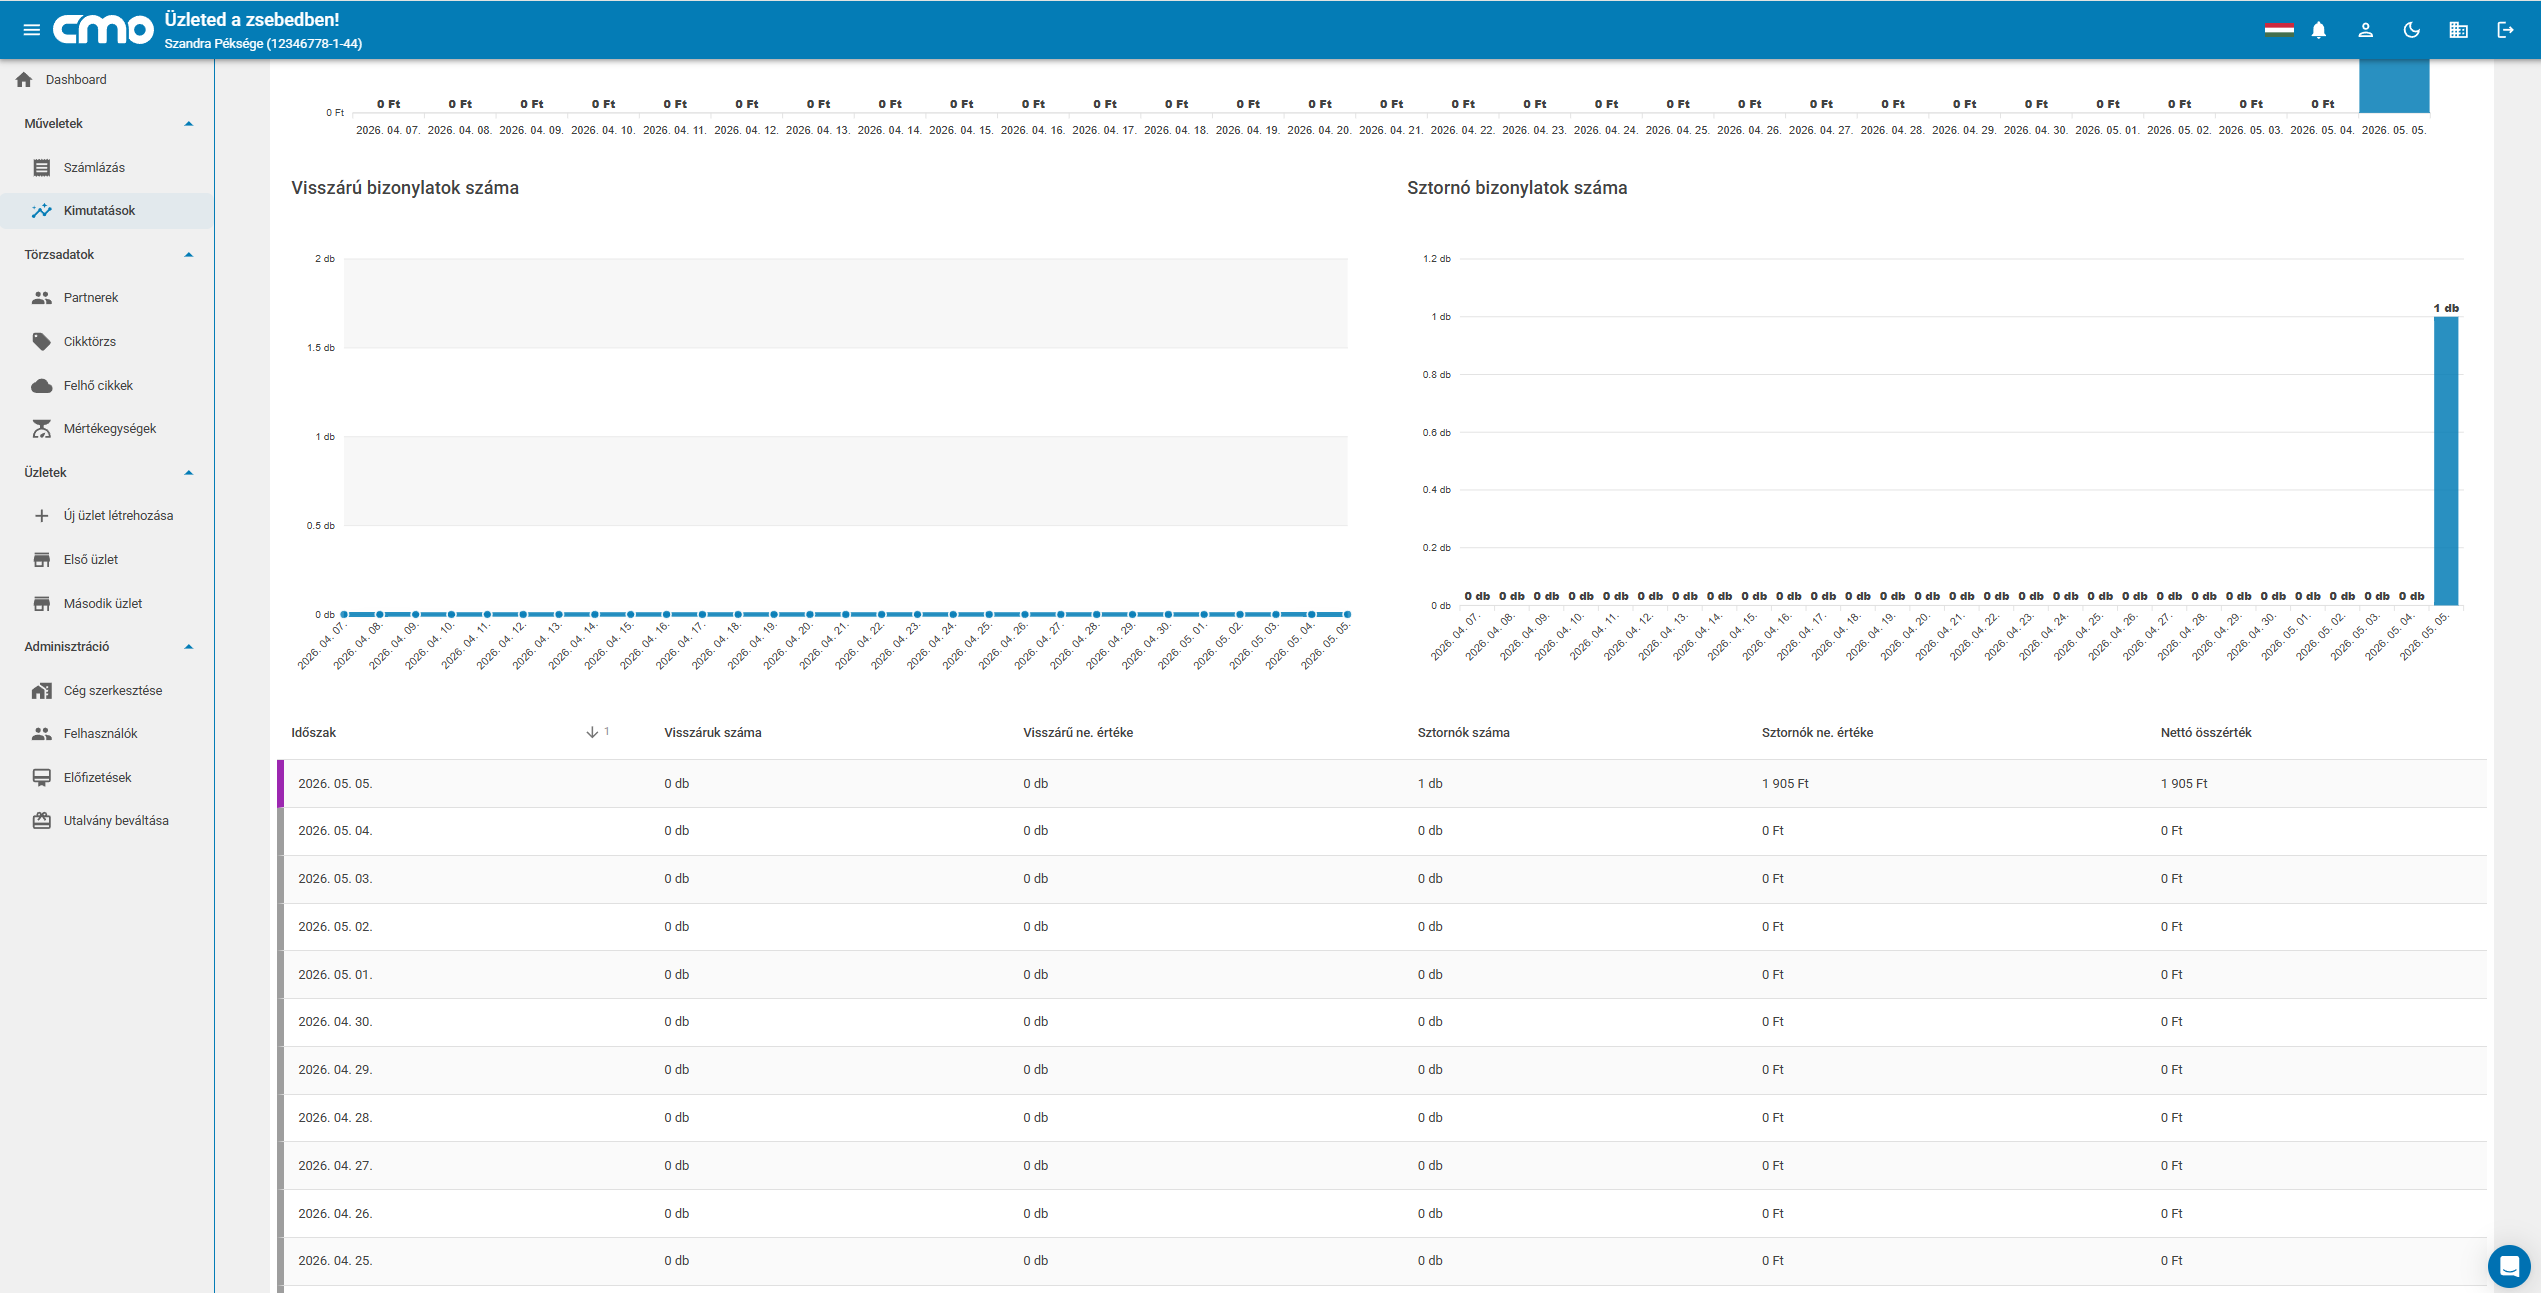2541x1293 pixels.
Task: Collapse the Műveletek section
Action: 188,124
